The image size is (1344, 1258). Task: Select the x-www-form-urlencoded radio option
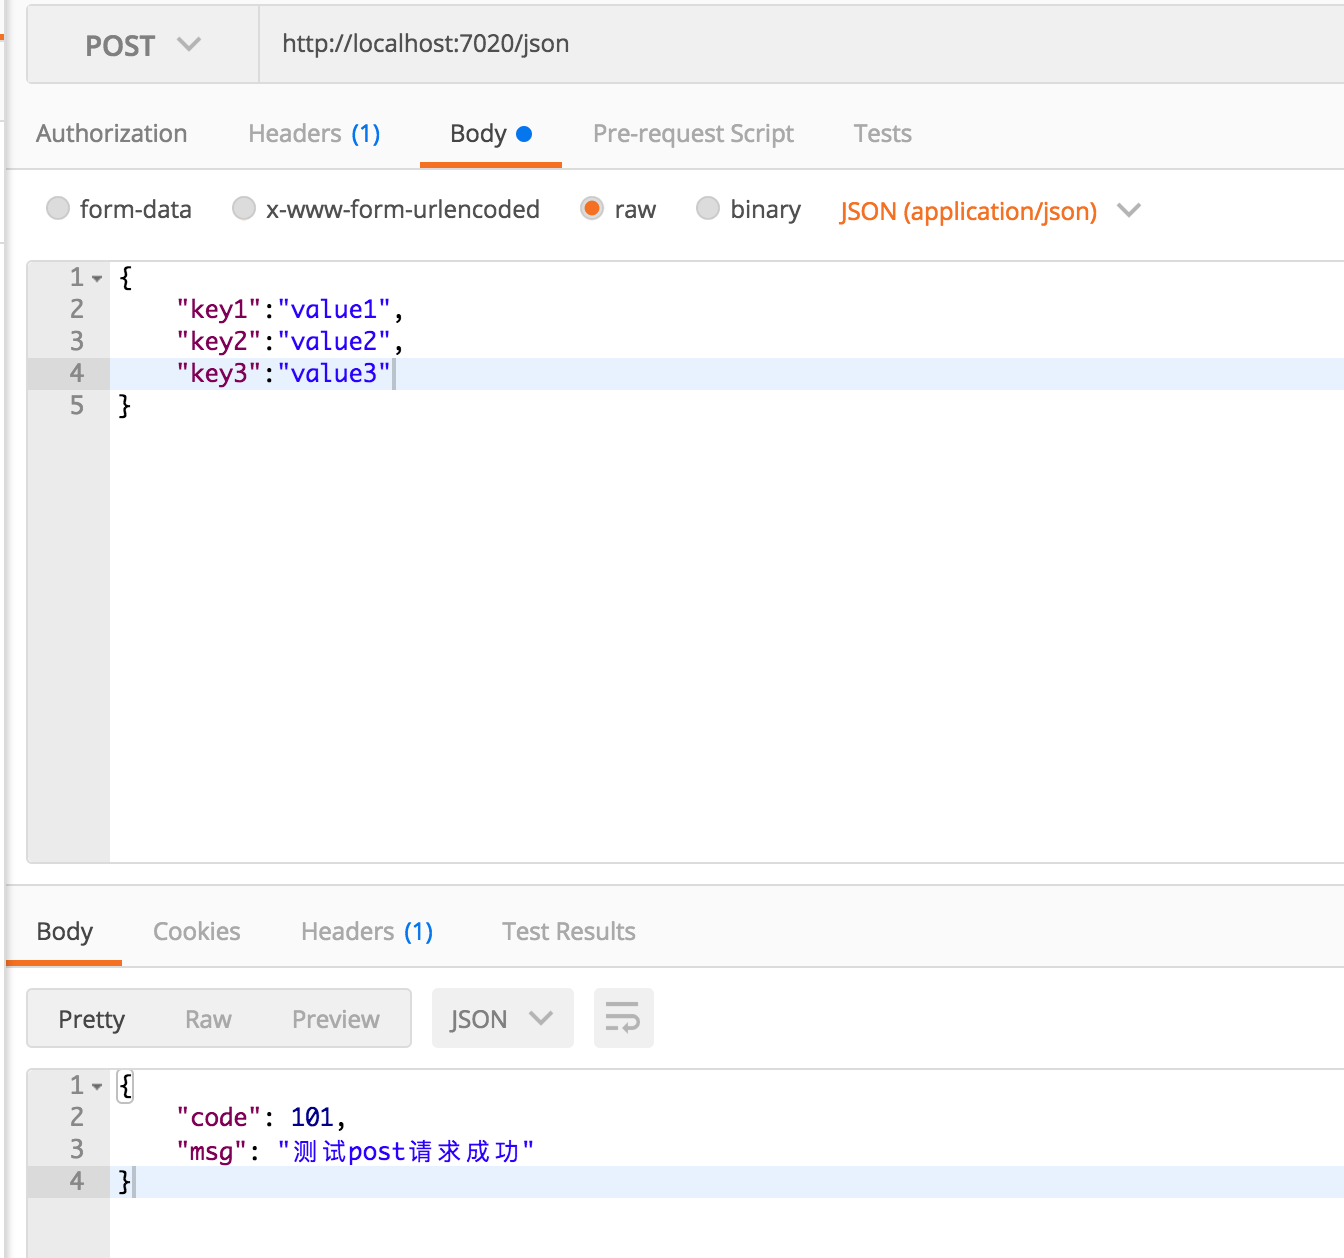(243, 208)
